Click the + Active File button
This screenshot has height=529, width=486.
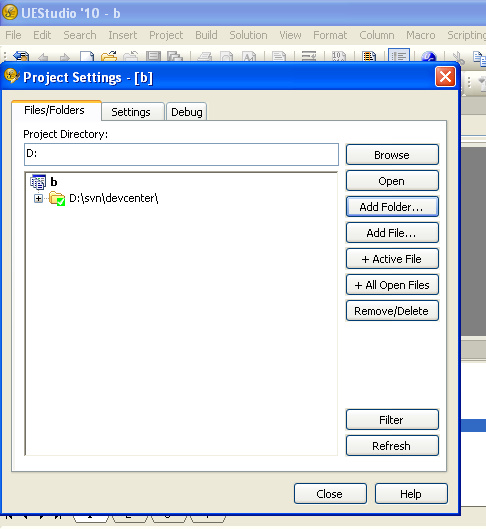coord(392,259)
